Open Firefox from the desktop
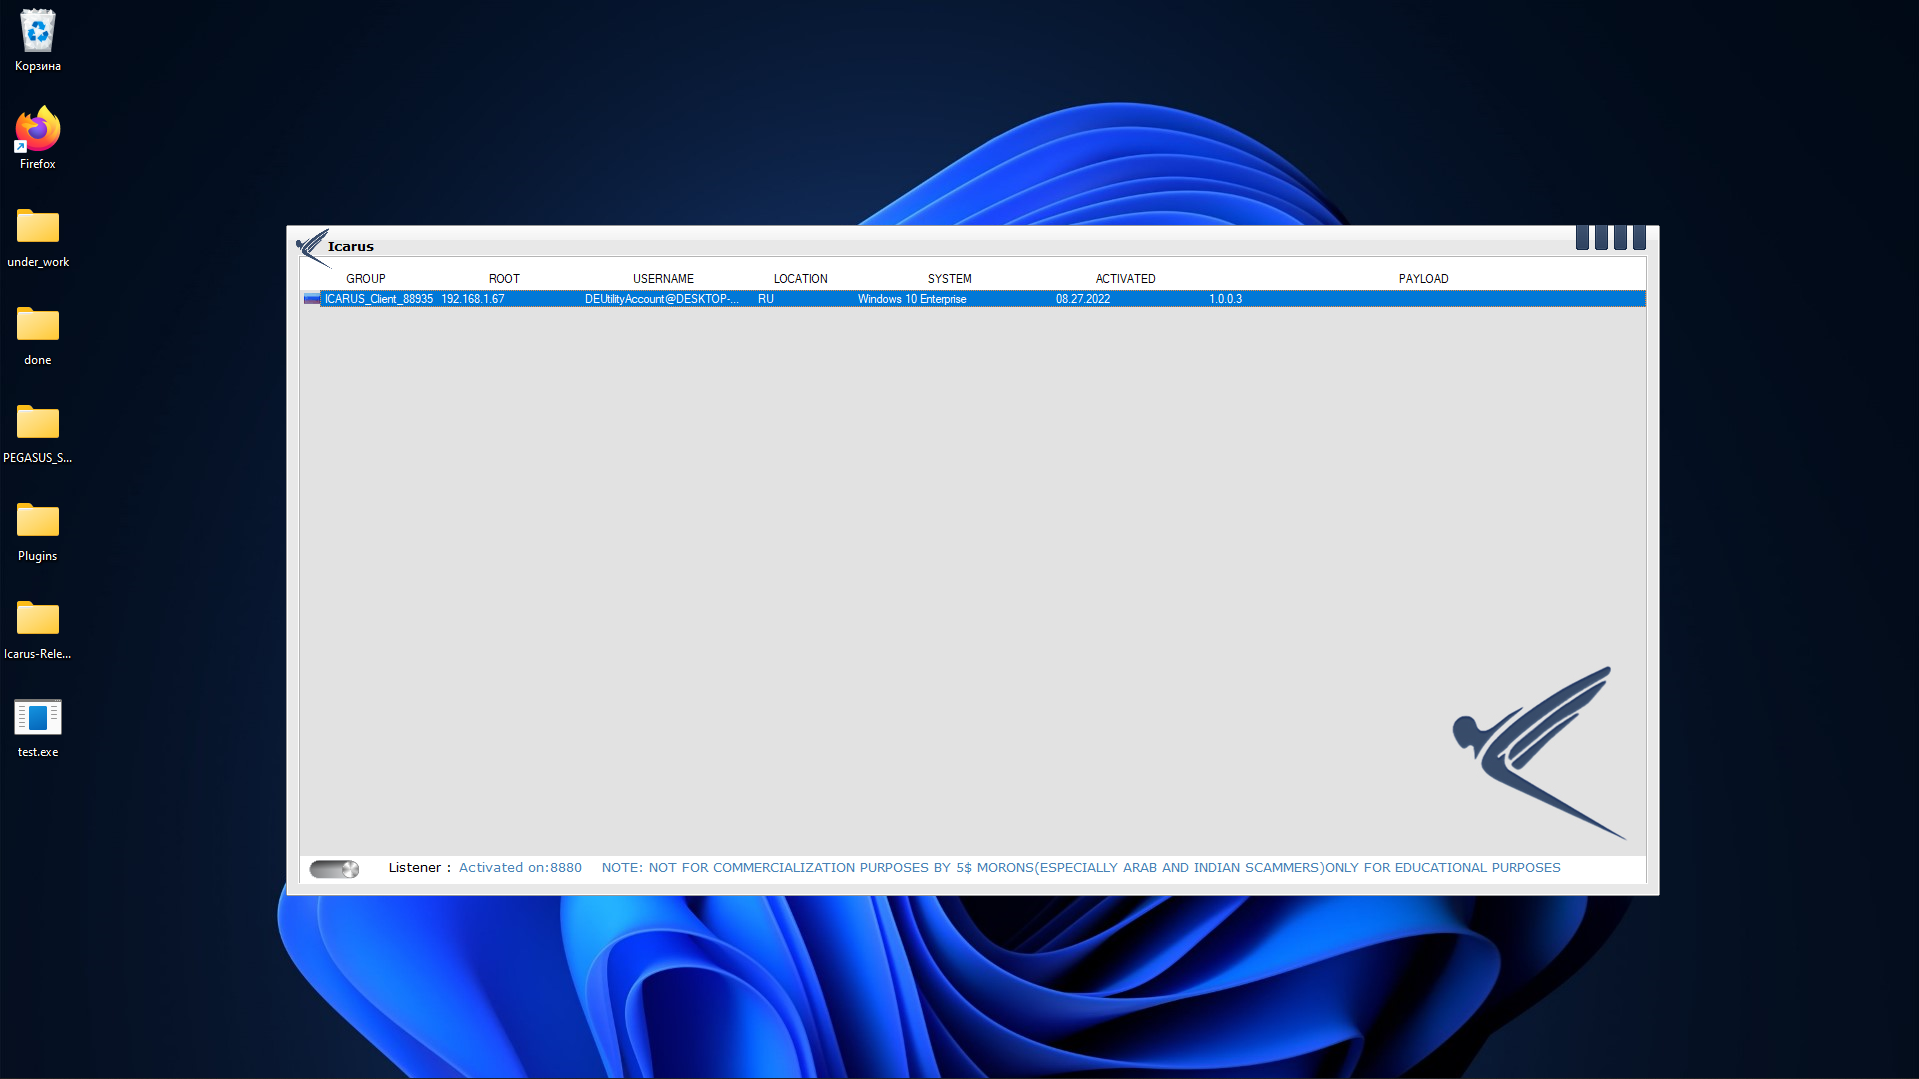This screenshot has width=1919, height=1079. click(37, 130)
